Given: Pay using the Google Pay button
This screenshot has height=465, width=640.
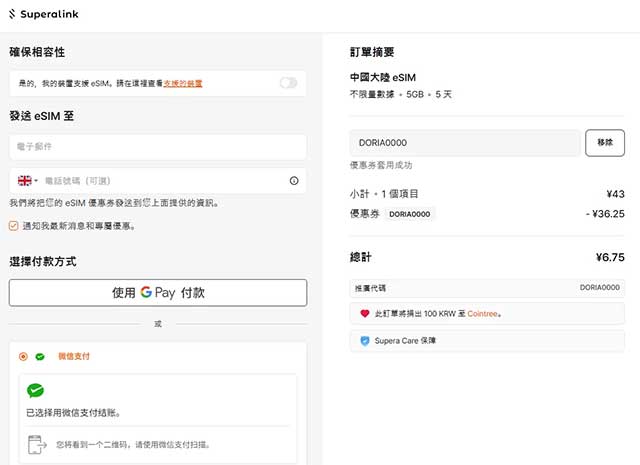Looking at the screenshot, I should point(158,292).
